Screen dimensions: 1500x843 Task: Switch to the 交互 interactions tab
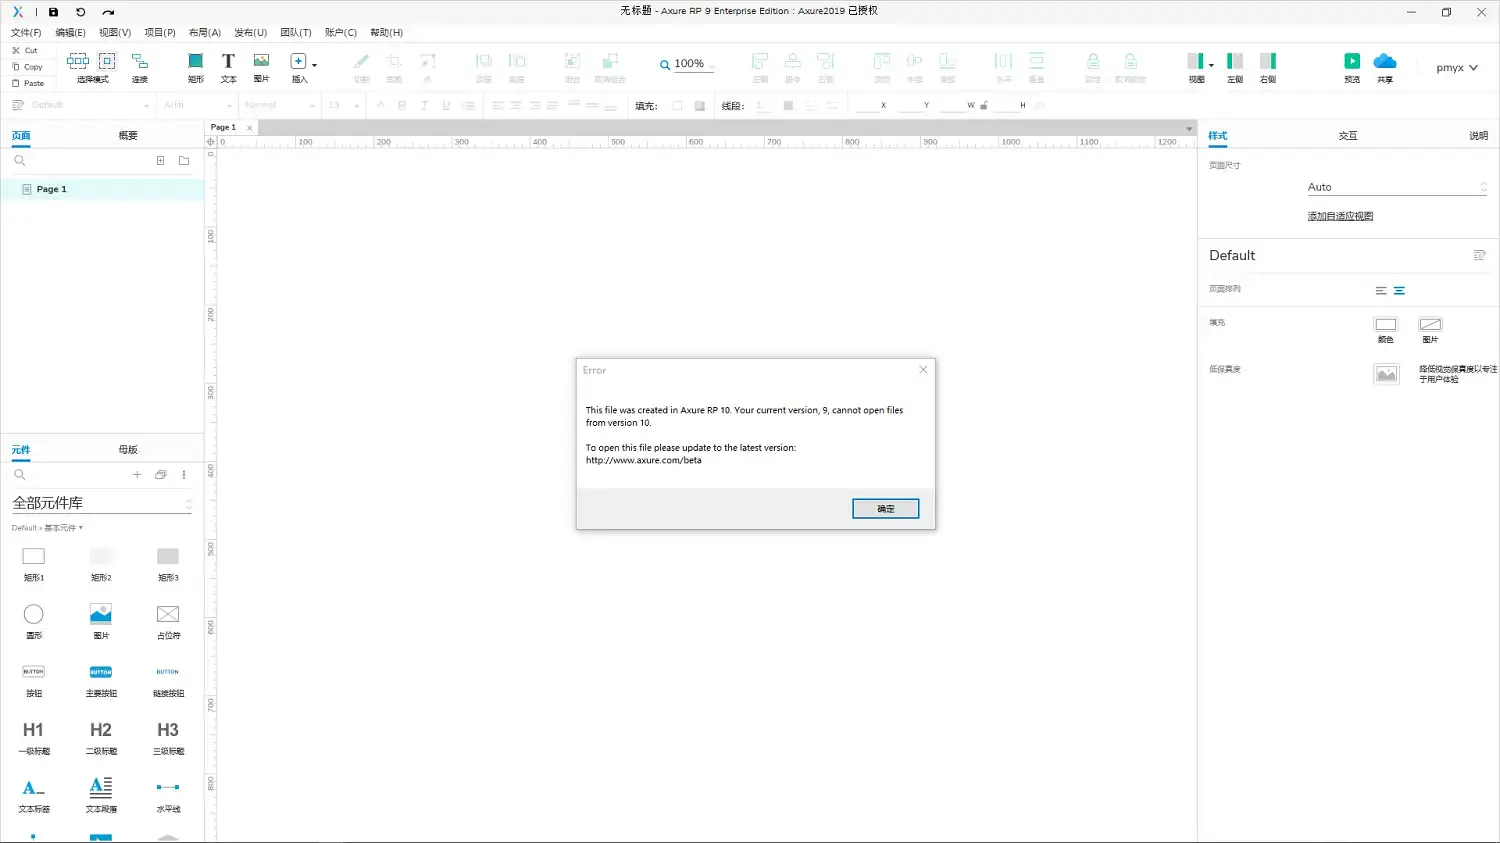point(1347,136)
